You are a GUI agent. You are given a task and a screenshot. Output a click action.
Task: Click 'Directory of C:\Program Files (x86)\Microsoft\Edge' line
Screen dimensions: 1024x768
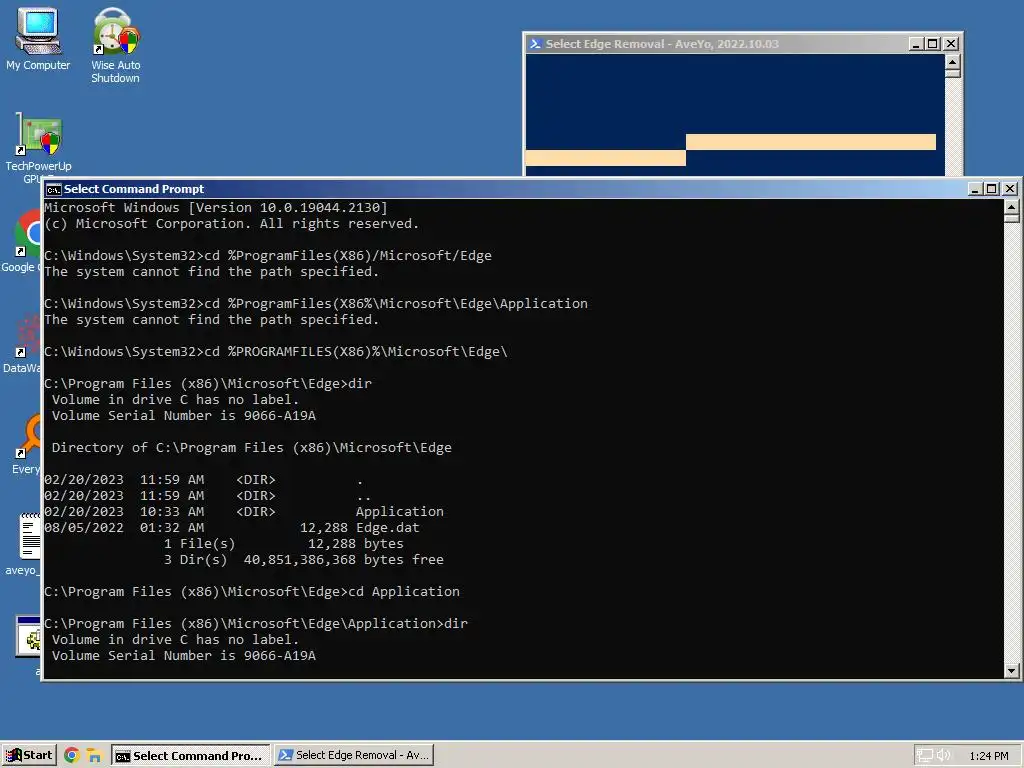pos(251,448)
